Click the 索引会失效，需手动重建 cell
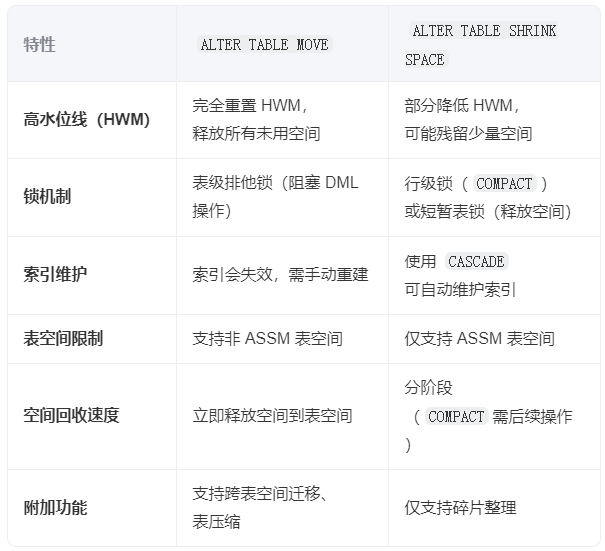 [x=280, y=274]
